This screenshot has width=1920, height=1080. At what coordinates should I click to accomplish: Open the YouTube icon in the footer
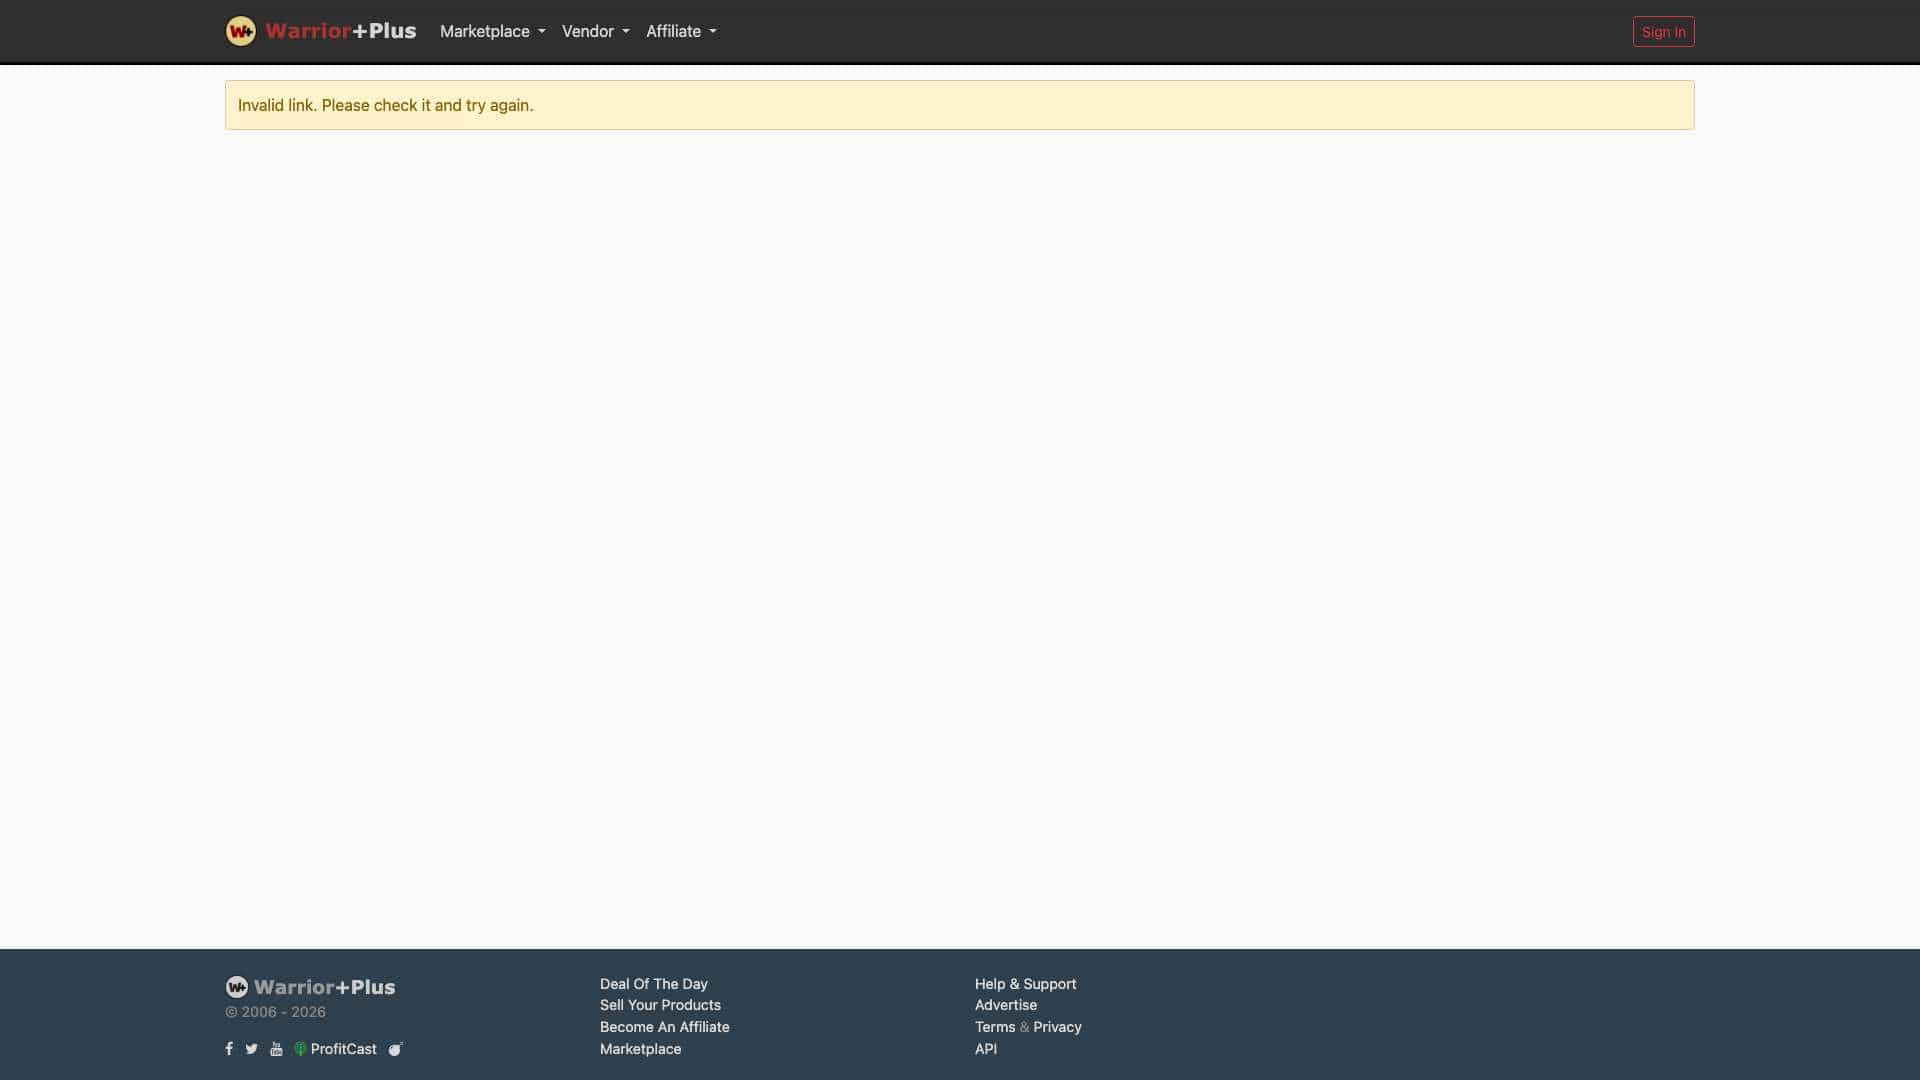276,1049
